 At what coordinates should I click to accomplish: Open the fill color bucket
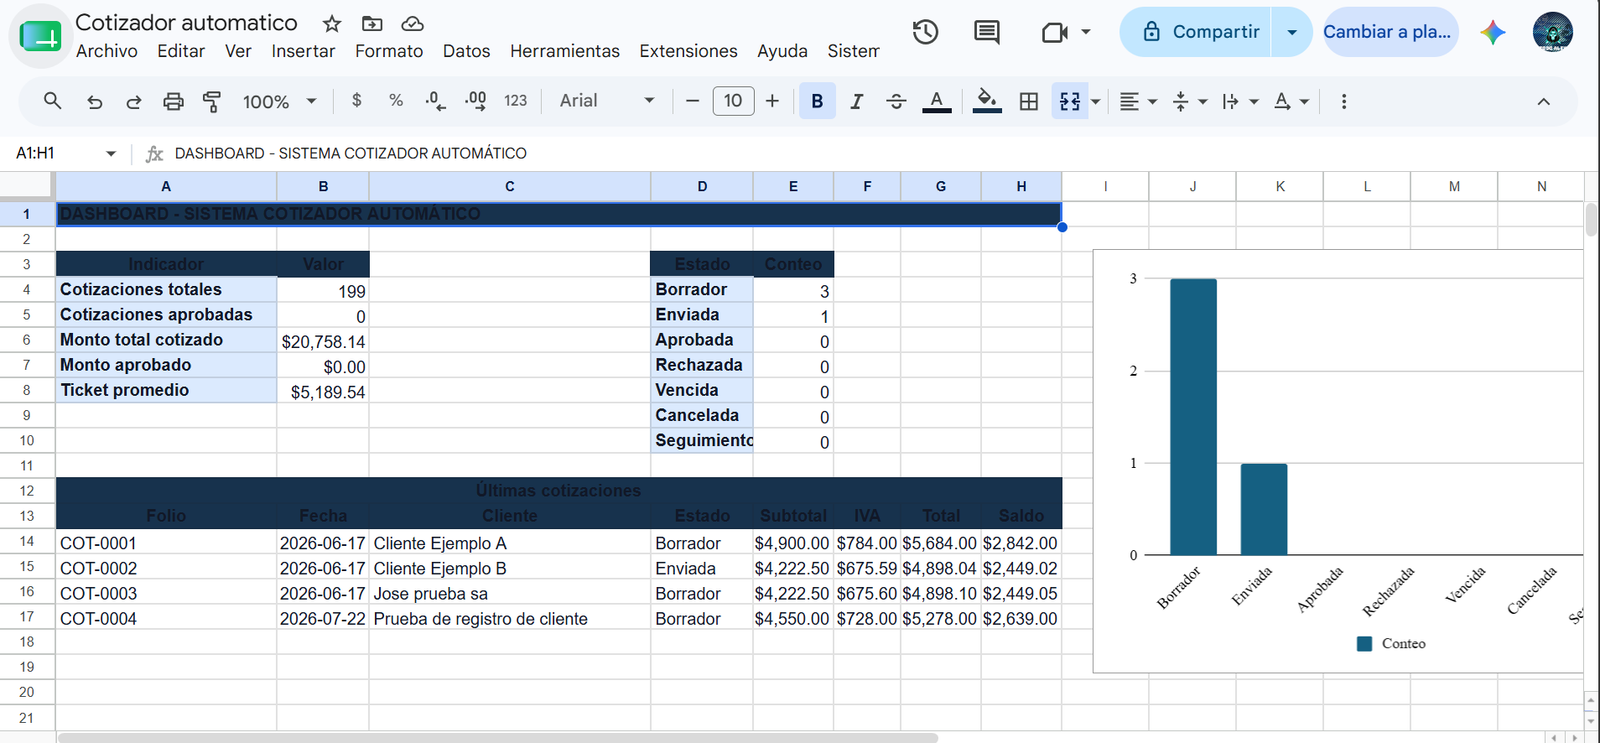point(987,101)
